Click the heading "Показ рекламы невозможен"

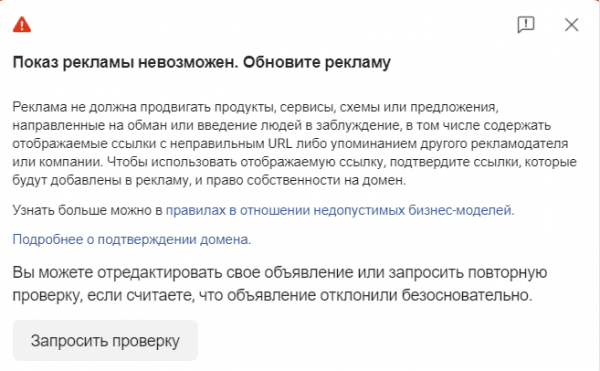pyautogui.click(x=125, y=62)
